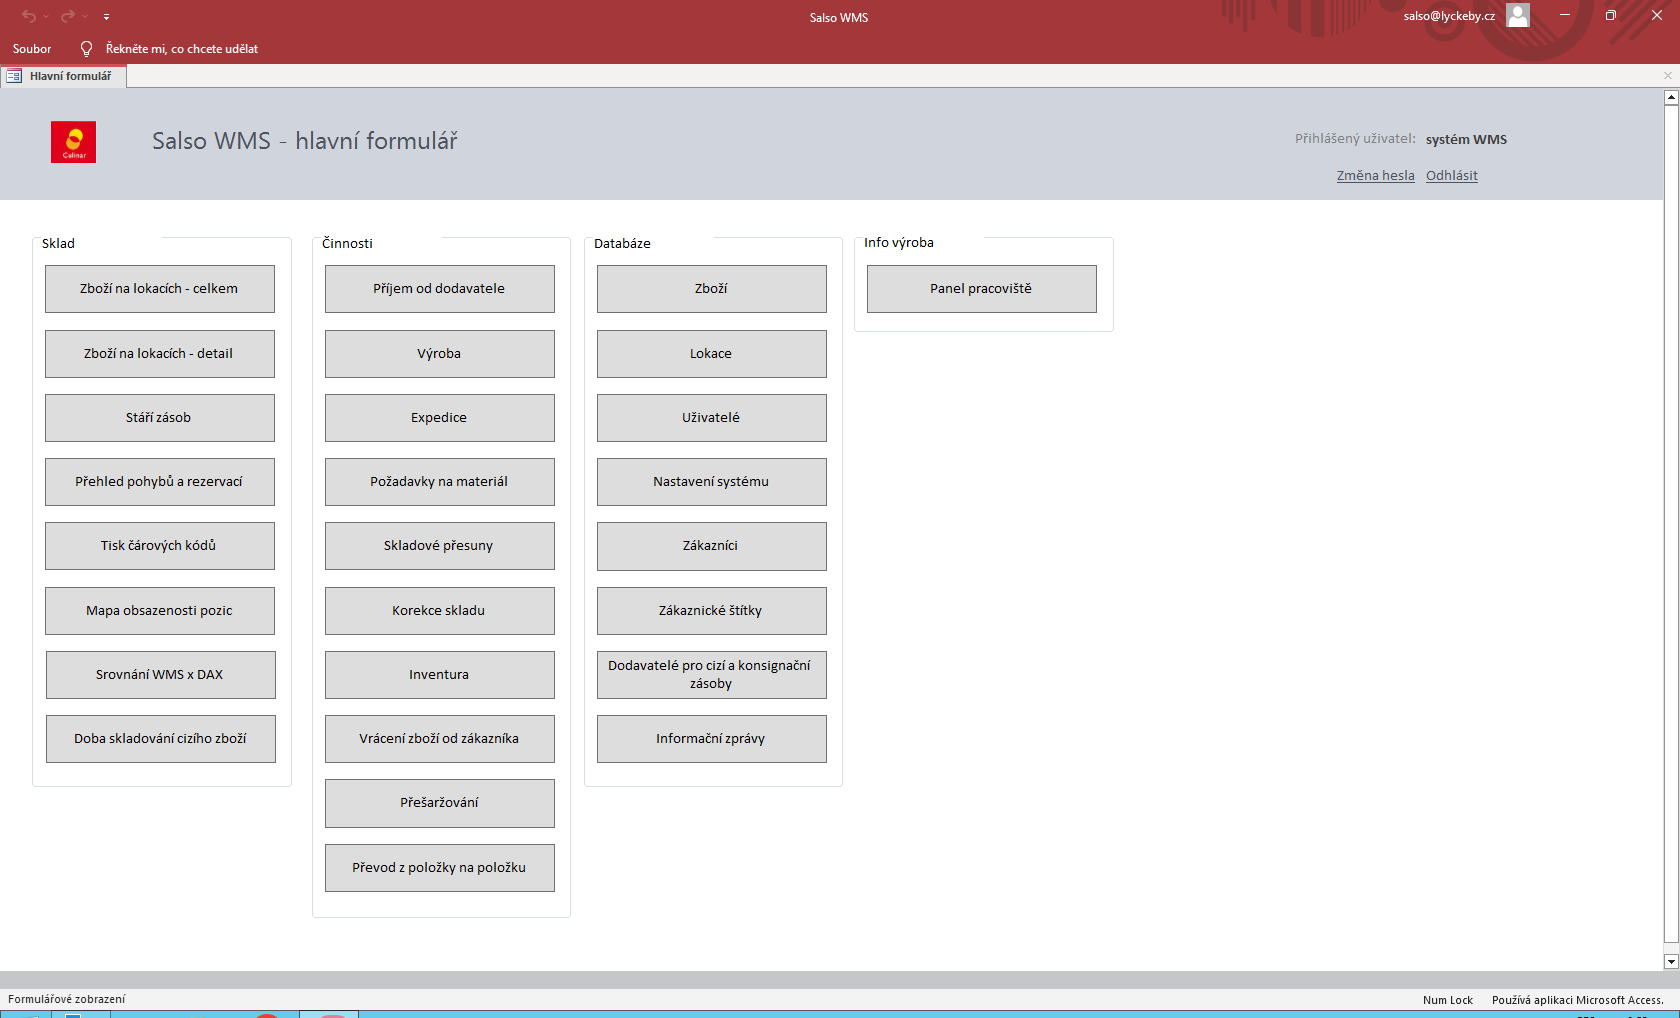Click the vertical scrollbar up arrow
1680x1018 pixels.
(1670, 98)
